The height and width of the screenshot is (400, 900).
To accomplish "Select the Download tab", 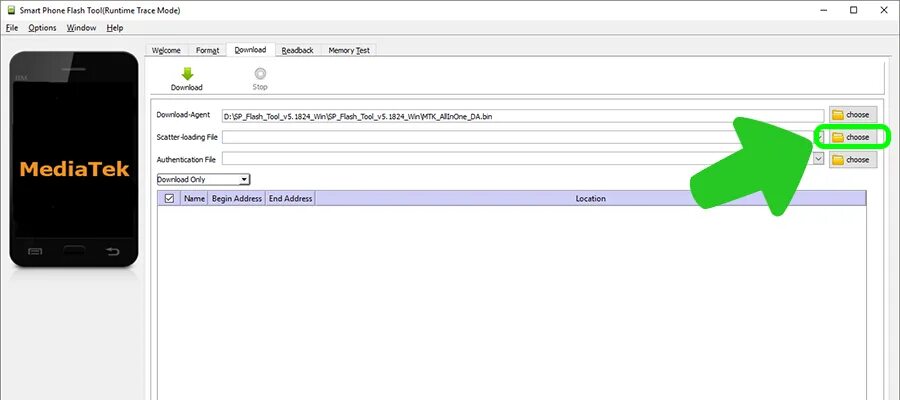I will point(250,50).
